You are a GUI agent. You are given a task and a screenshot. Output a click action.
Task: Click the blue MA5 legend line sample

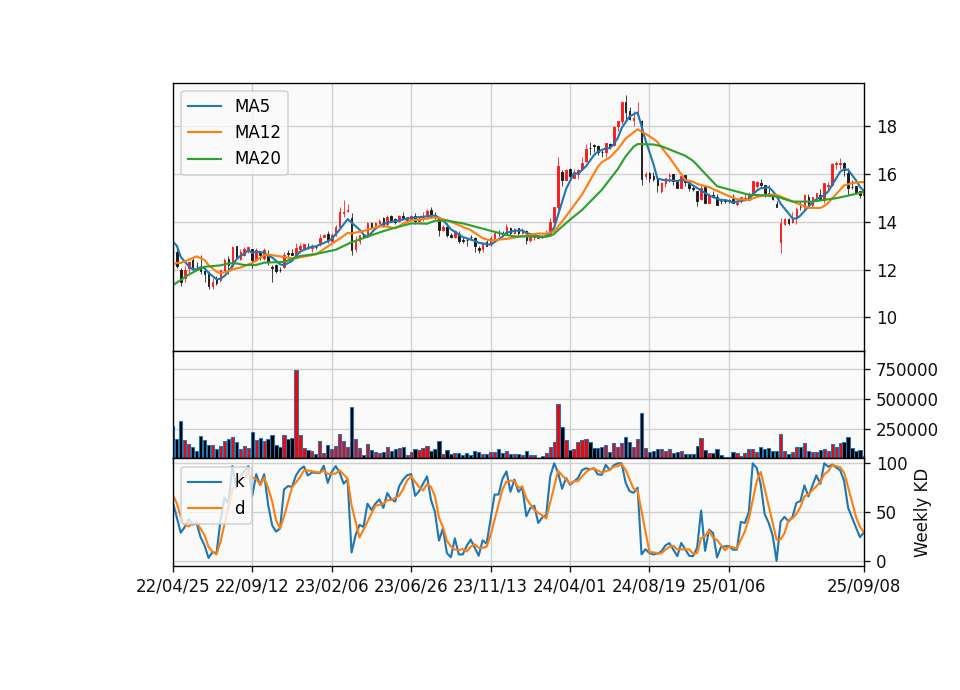204,106
